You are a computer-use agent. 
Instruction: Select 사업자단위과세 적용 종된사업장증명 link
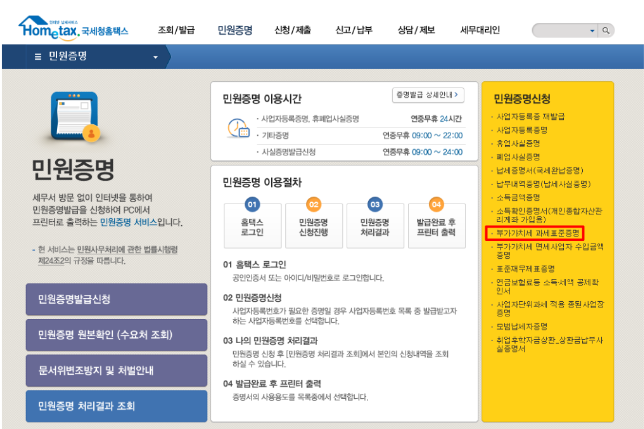pos(550,308)
